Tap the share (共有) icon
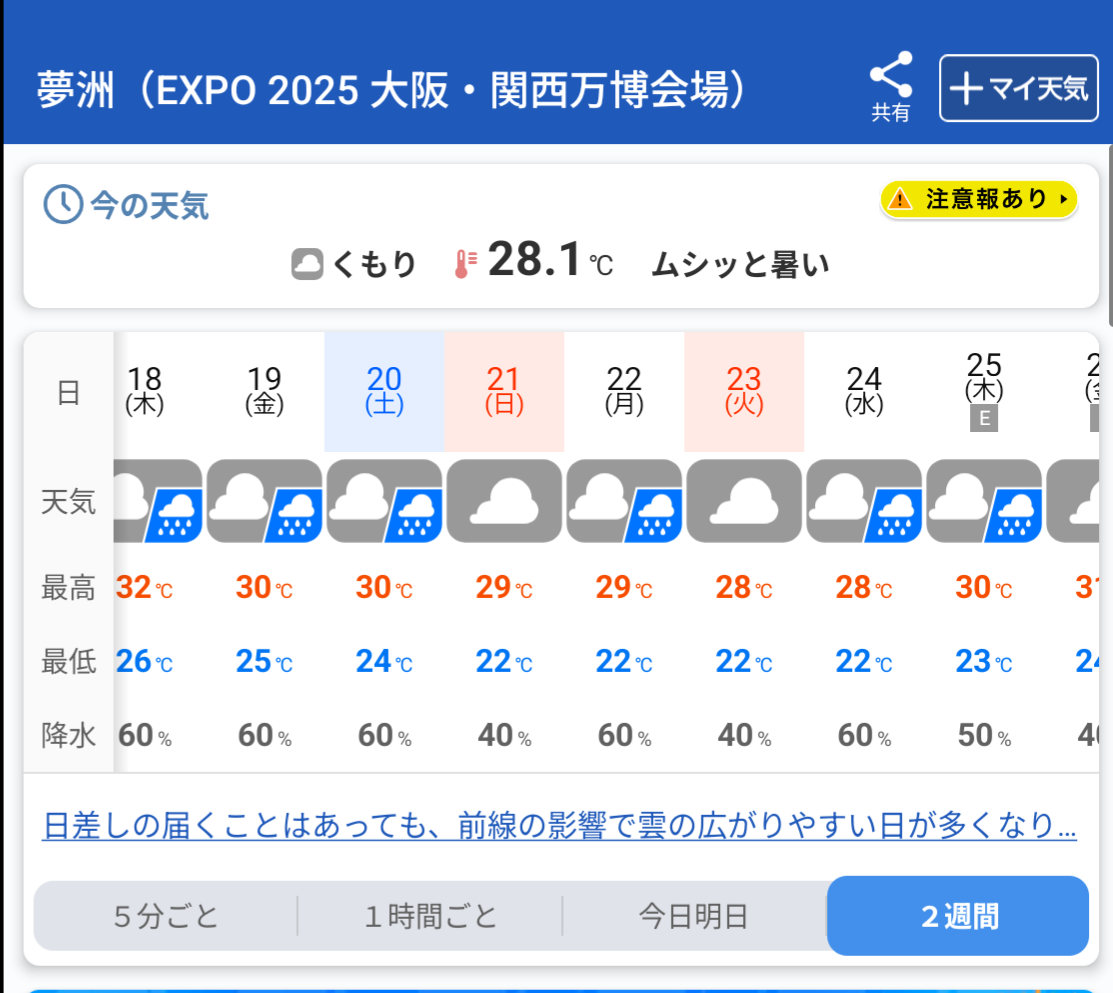1113x993 pixels. 891,86
